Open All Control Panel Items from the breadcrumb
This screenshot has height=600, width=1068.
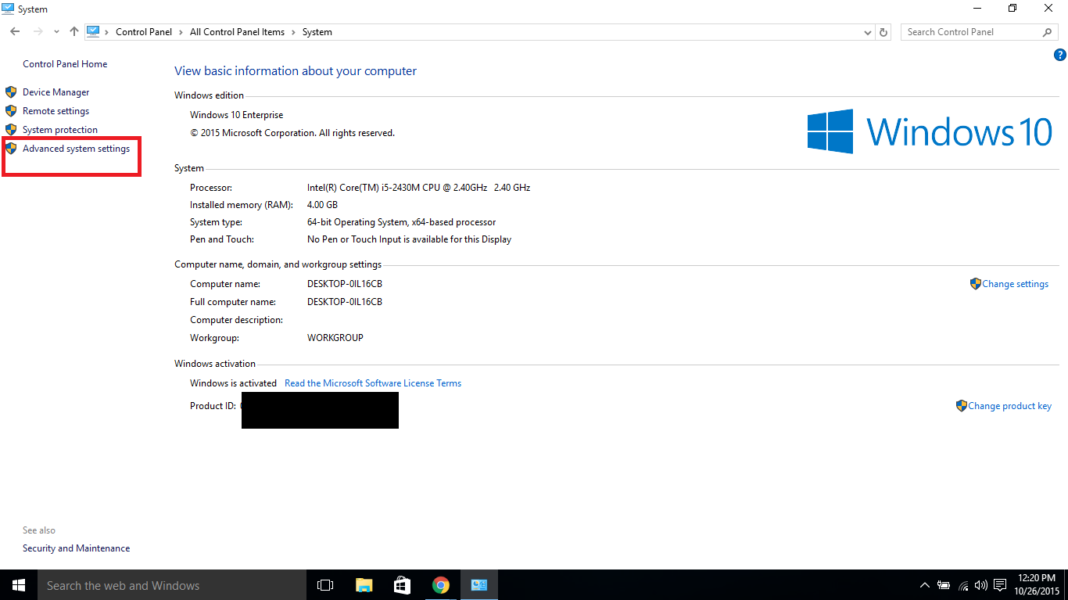237,31
